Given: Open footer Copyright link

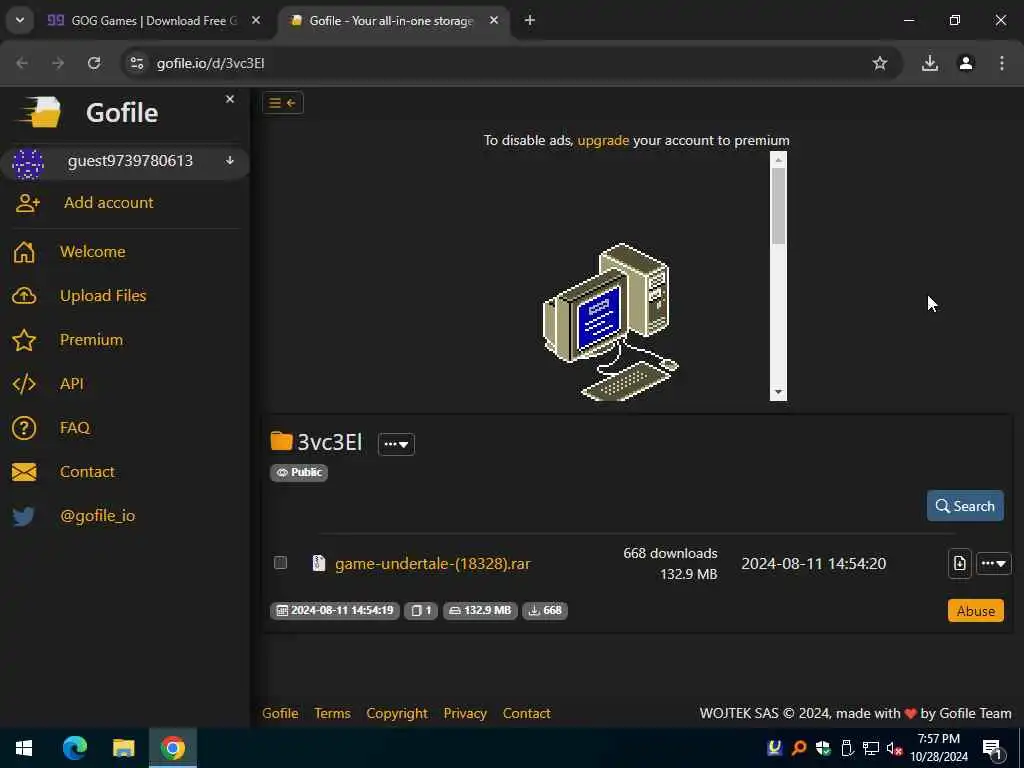Looking at the screenshot, I should (x=397, y=713).
